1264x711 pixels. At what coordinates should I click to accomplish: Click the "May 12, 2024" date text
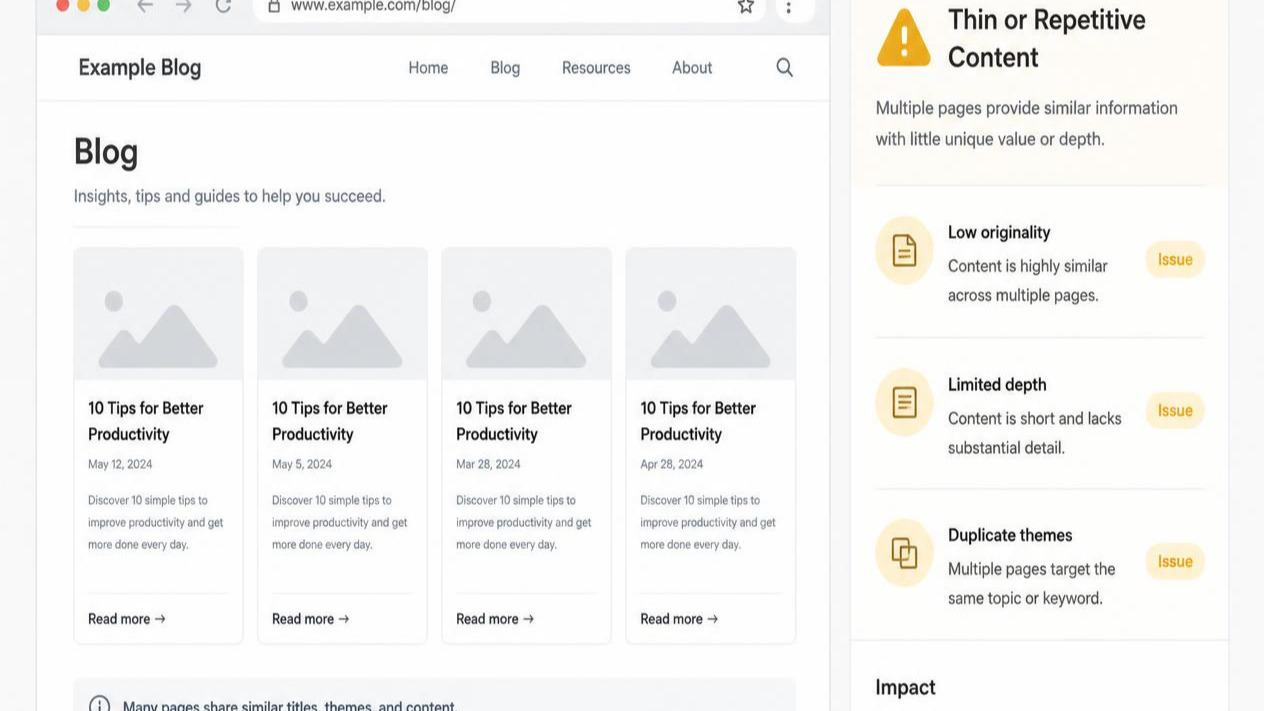pos(120,464)
